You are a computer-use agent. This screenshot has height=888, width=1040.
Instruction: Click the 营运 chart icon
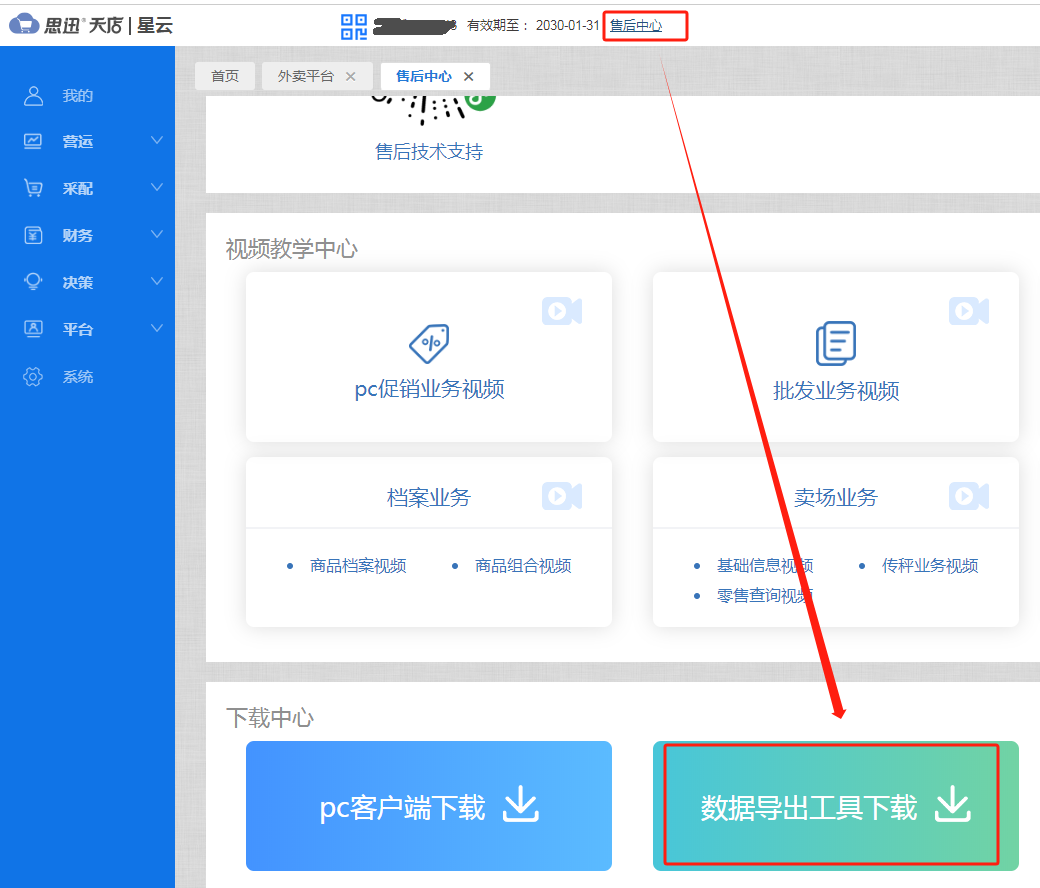tap(33, 141)
